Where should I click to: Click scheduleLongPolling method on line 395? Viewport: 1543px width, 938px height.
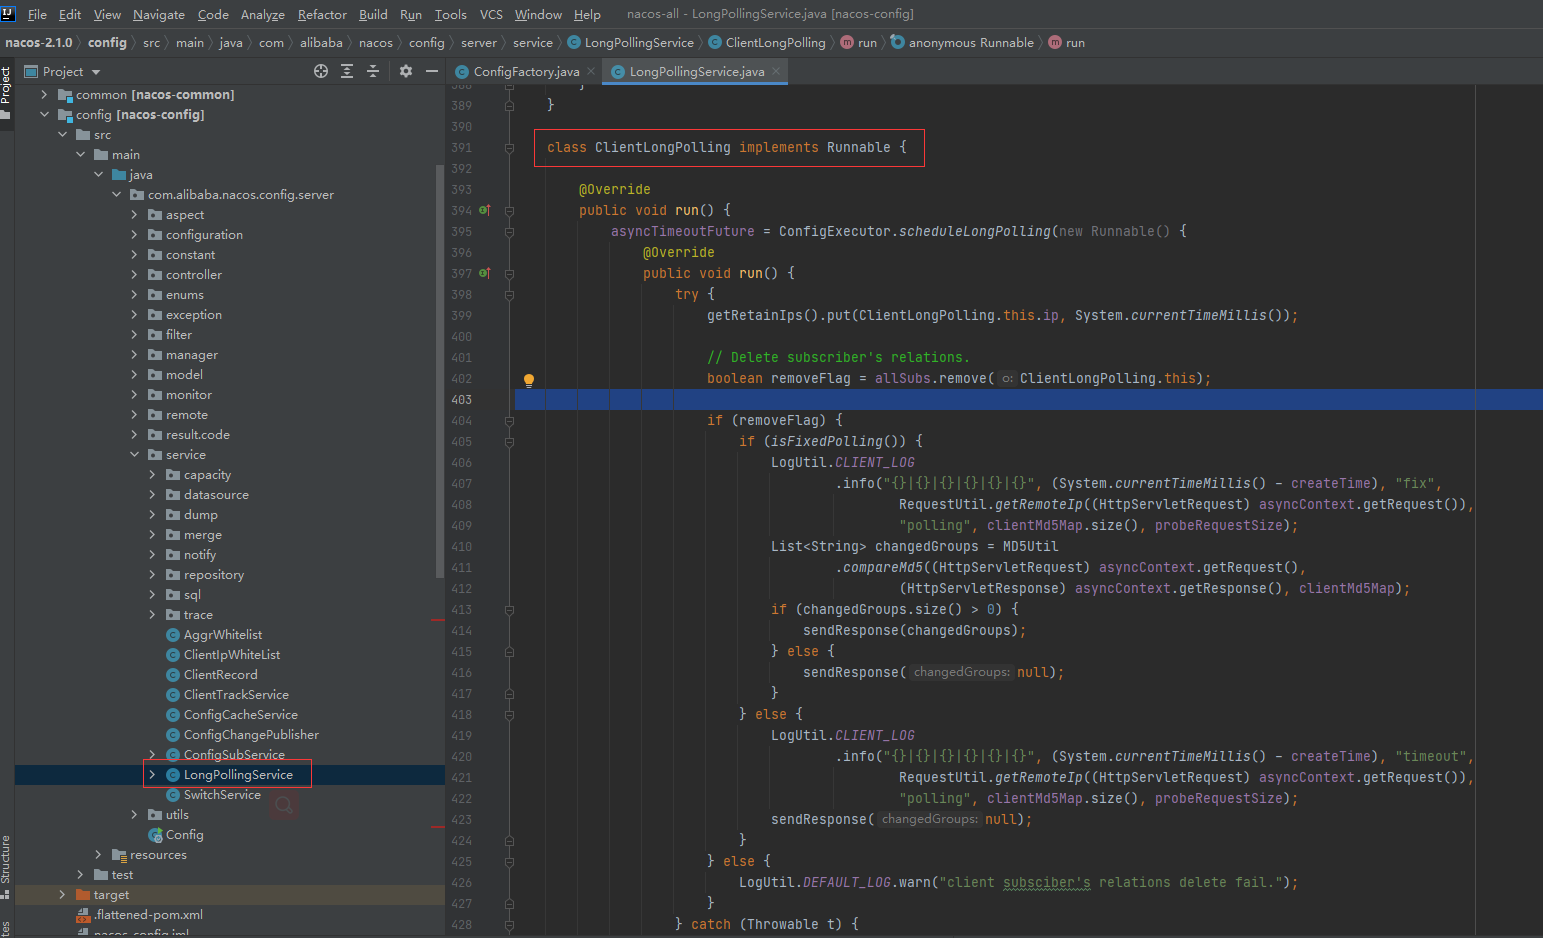975,232
